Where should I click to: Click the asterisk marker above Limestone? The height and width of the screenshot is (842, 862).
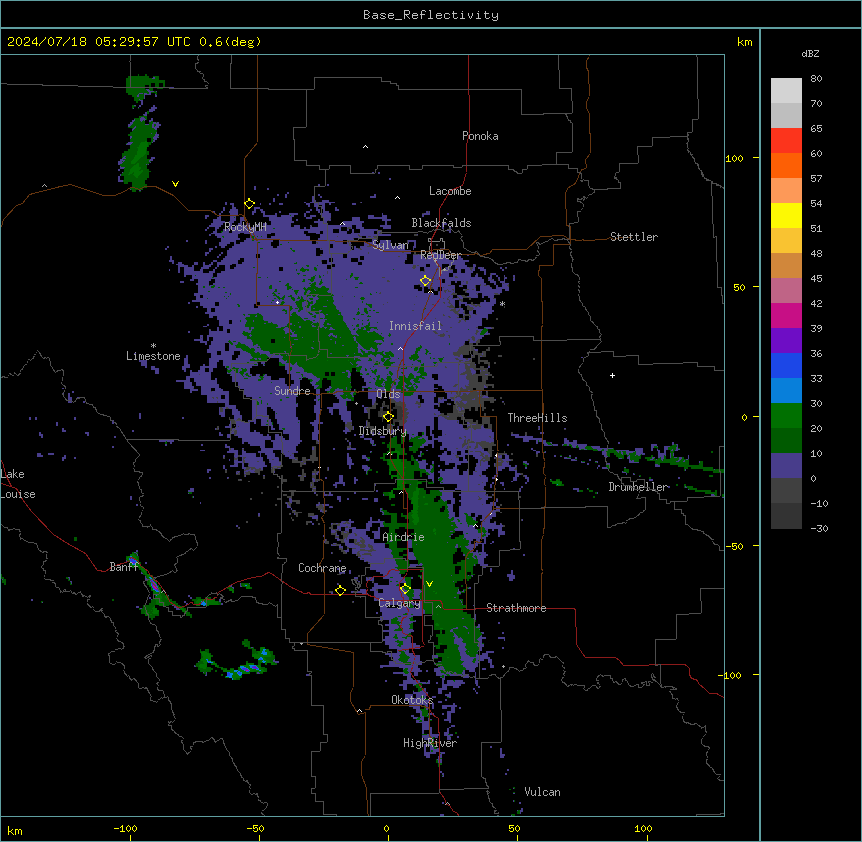coord(153,346)
